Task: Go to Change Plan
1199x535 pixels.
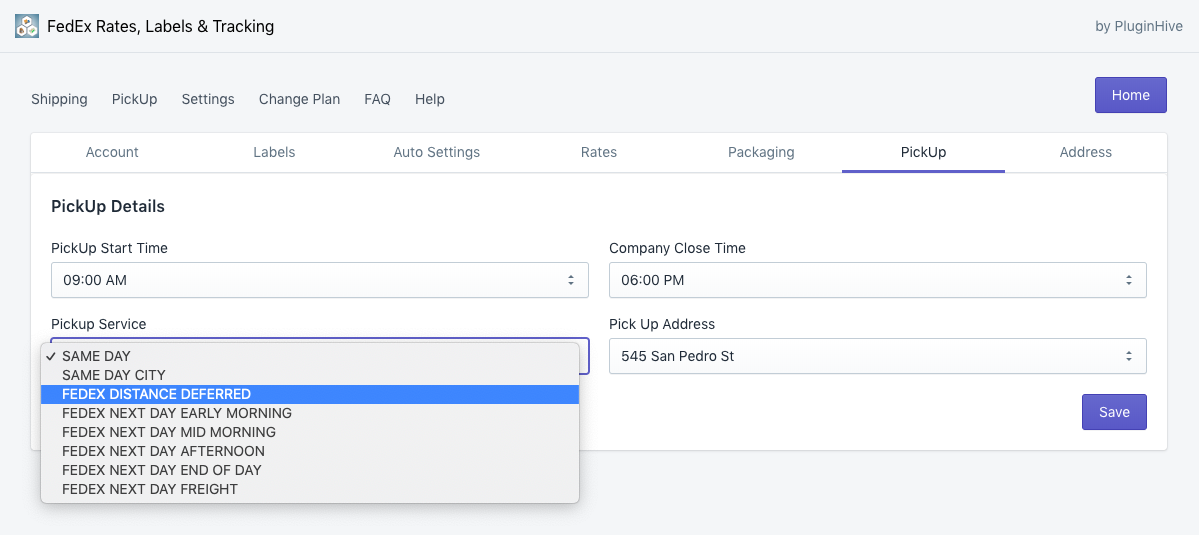Action: pyautogui.click(x=299, y=99)
